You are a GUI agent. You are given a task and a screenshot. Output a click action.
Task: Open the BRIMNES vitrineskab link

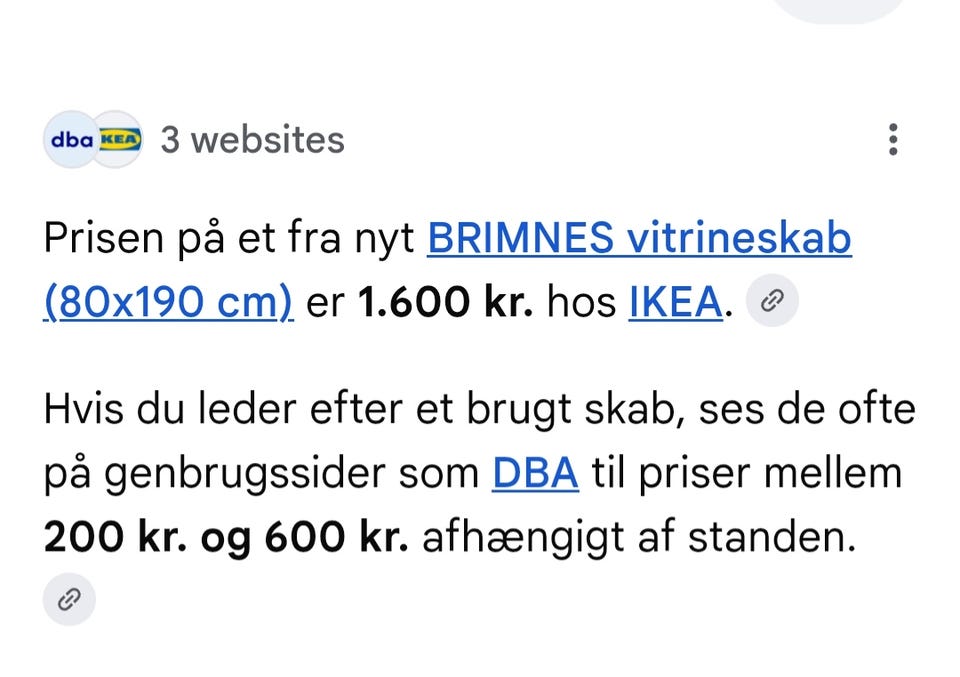click(x=639, y=238)
